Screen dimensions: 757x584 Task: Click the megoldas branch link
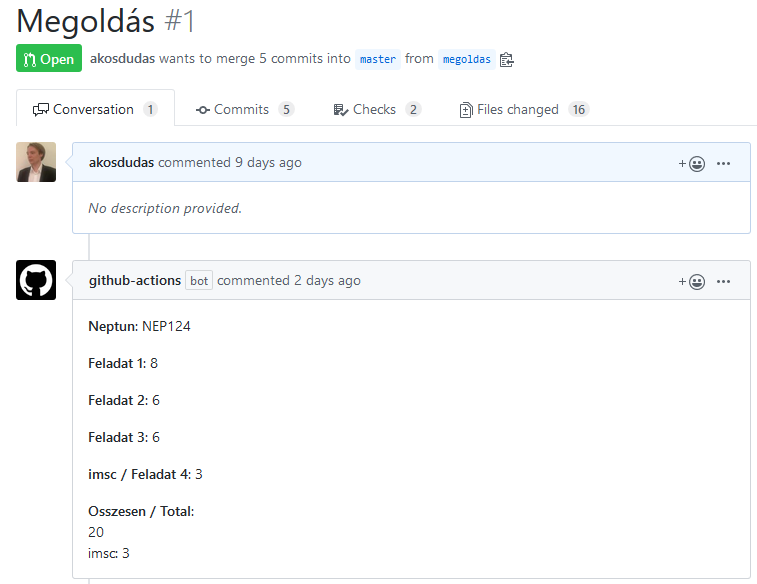467,59
